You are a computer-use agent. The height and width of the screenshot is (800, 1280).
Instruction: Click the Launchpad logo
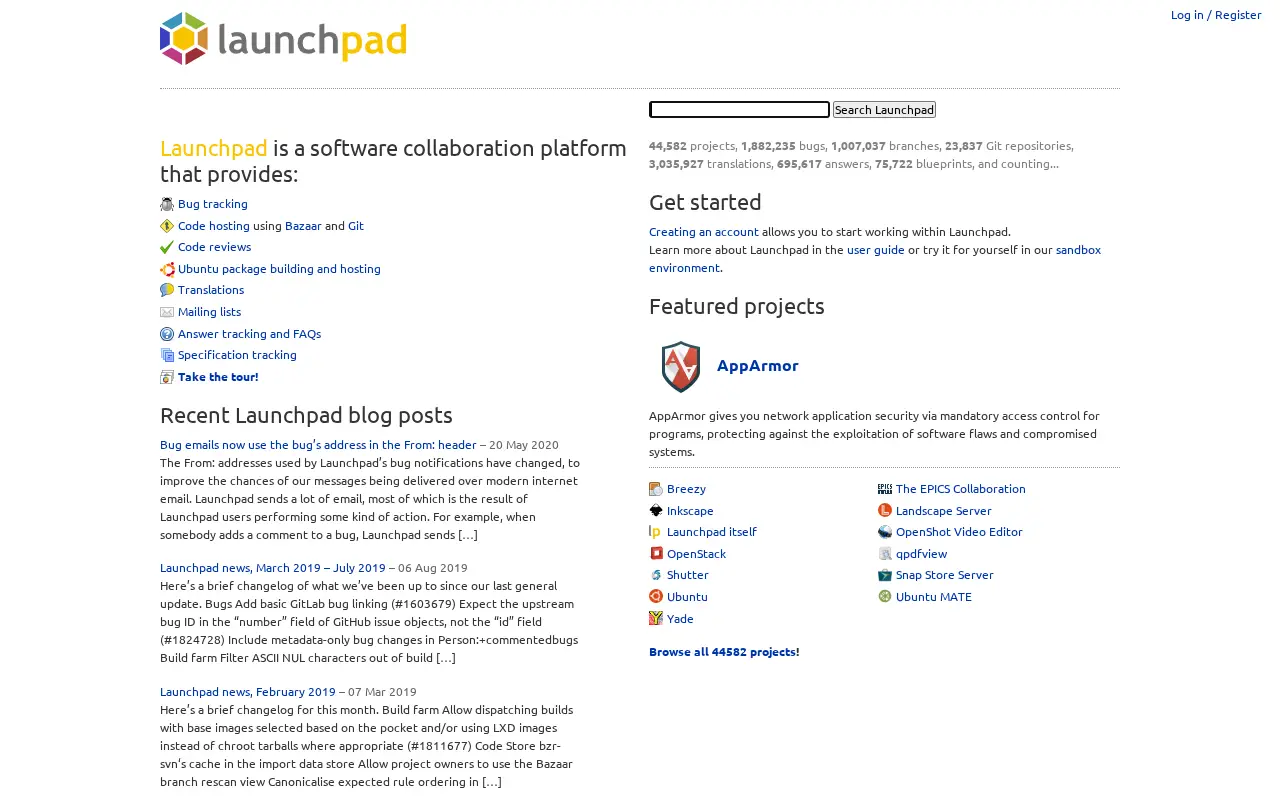[283, 38]
